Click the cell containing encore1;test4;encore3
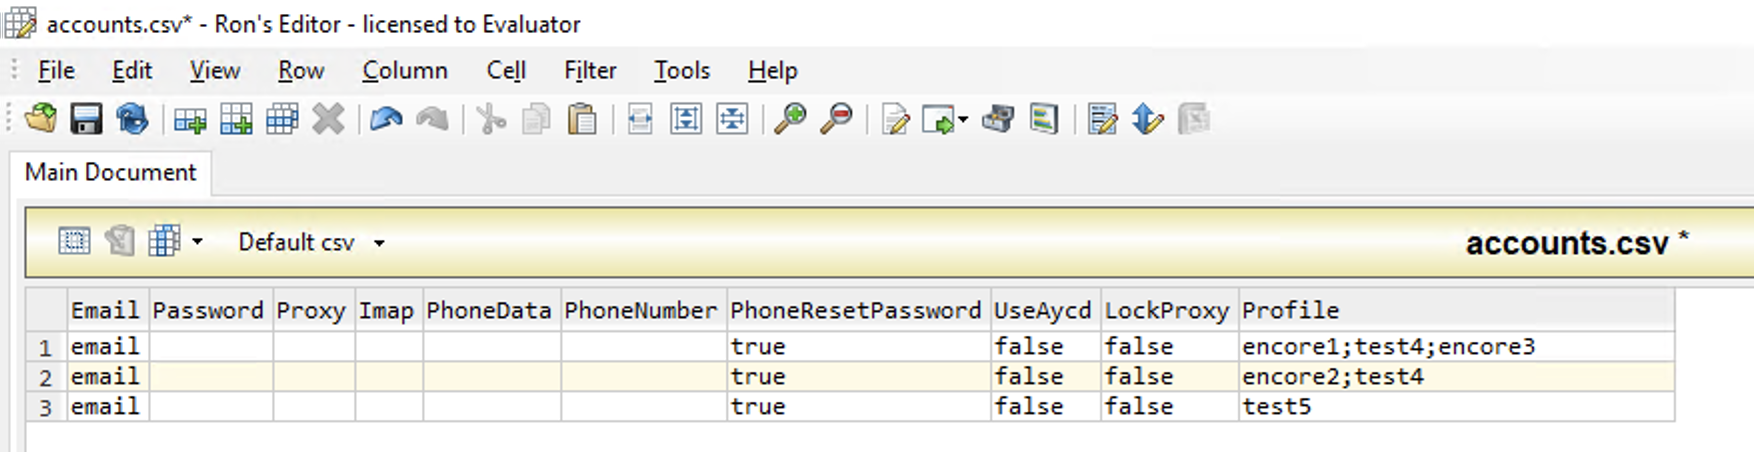Image resolution: width=1754 pixels, height=452 pixels. pyautogui.click(x=1387, y=347)
